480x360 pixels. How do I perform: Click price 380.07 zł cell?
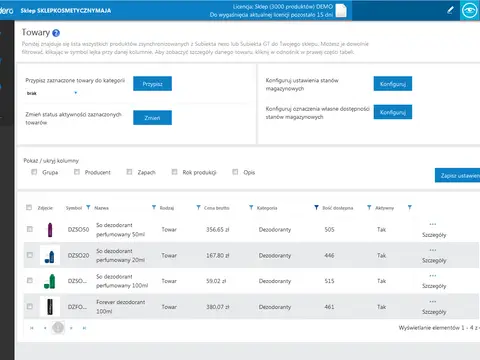(217, 307)
